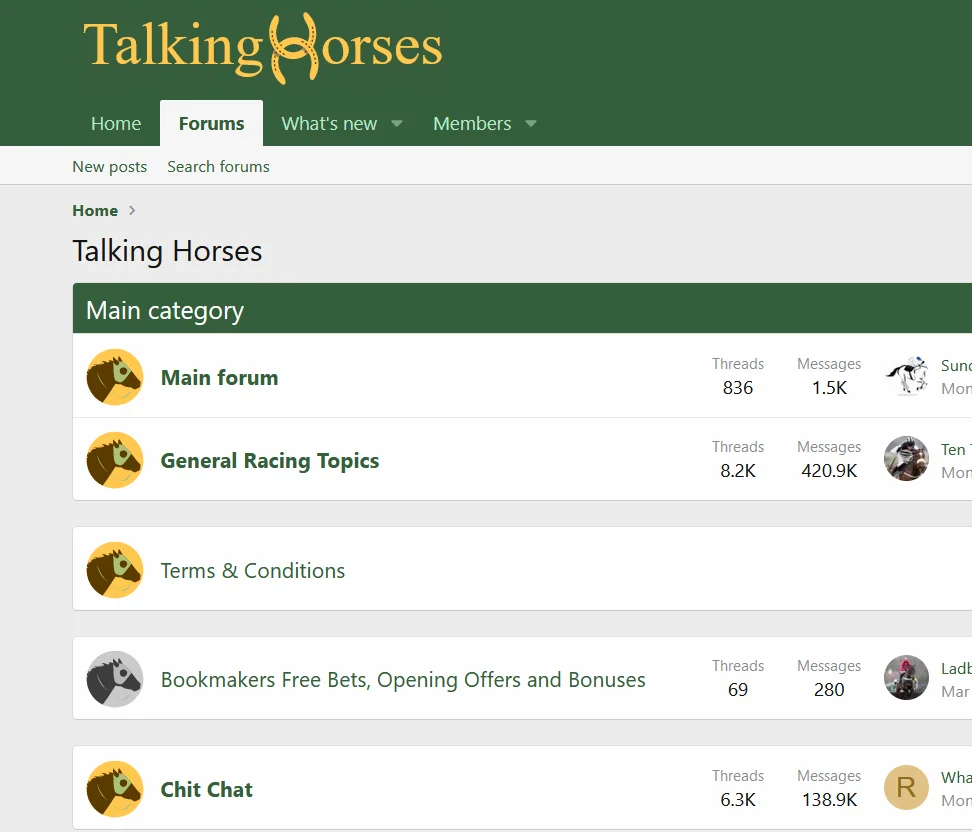Screen dimensions: 972x832
Task: Click the Talking Horses page title
Action: [167, 251]
